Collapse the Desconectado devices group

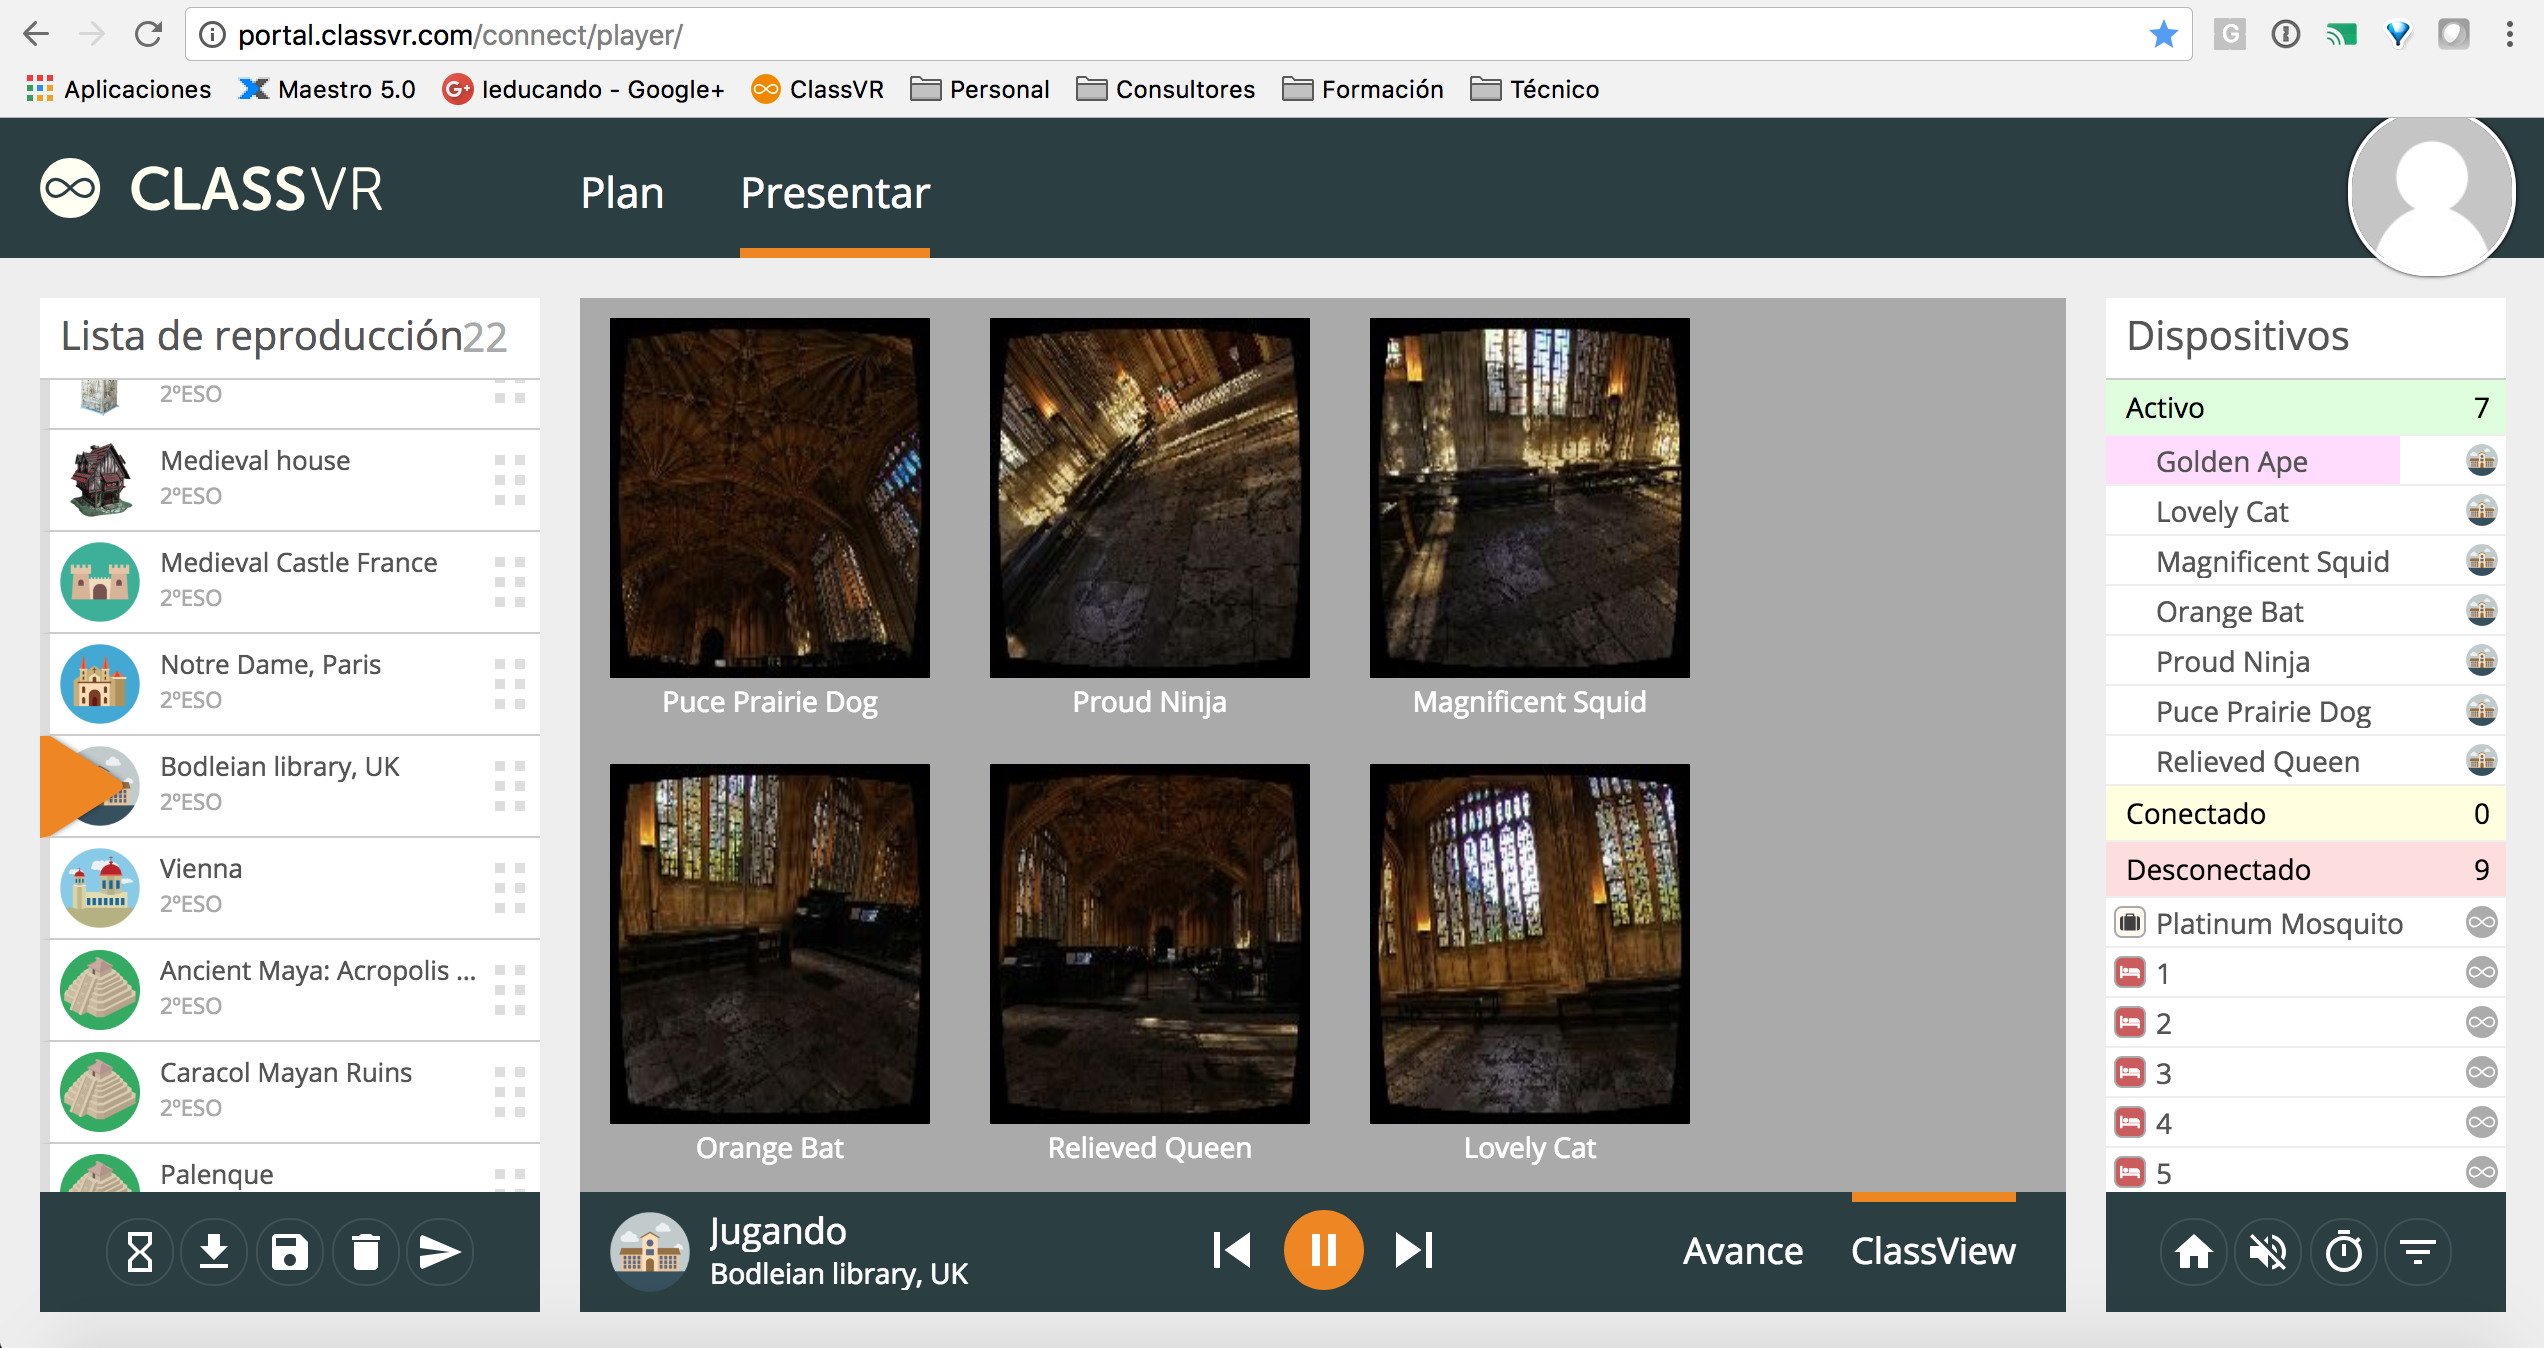coord(2304,870)
